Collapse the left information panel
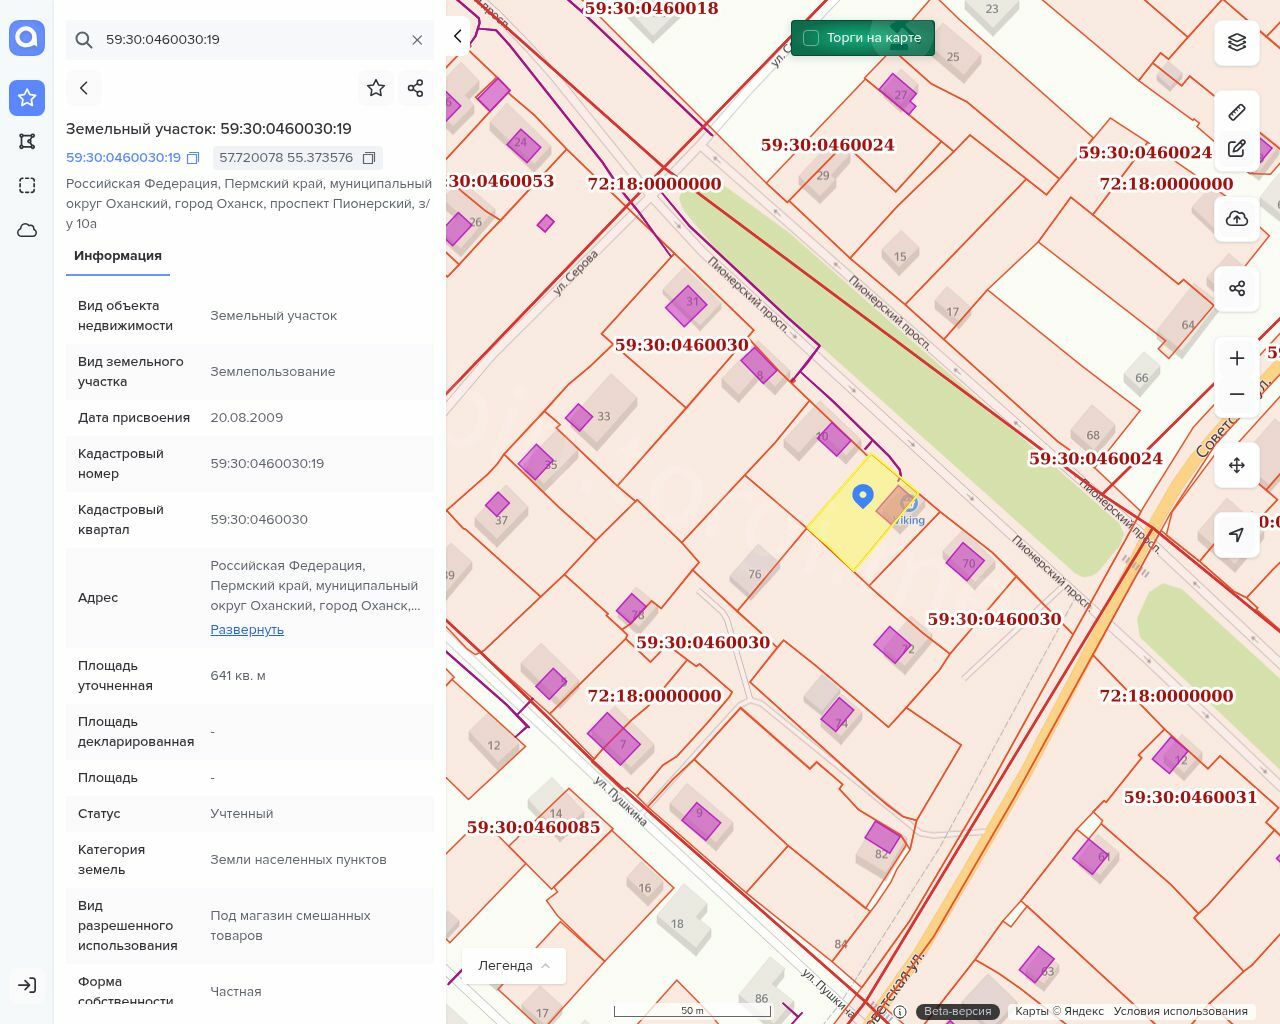 point(458,36)
